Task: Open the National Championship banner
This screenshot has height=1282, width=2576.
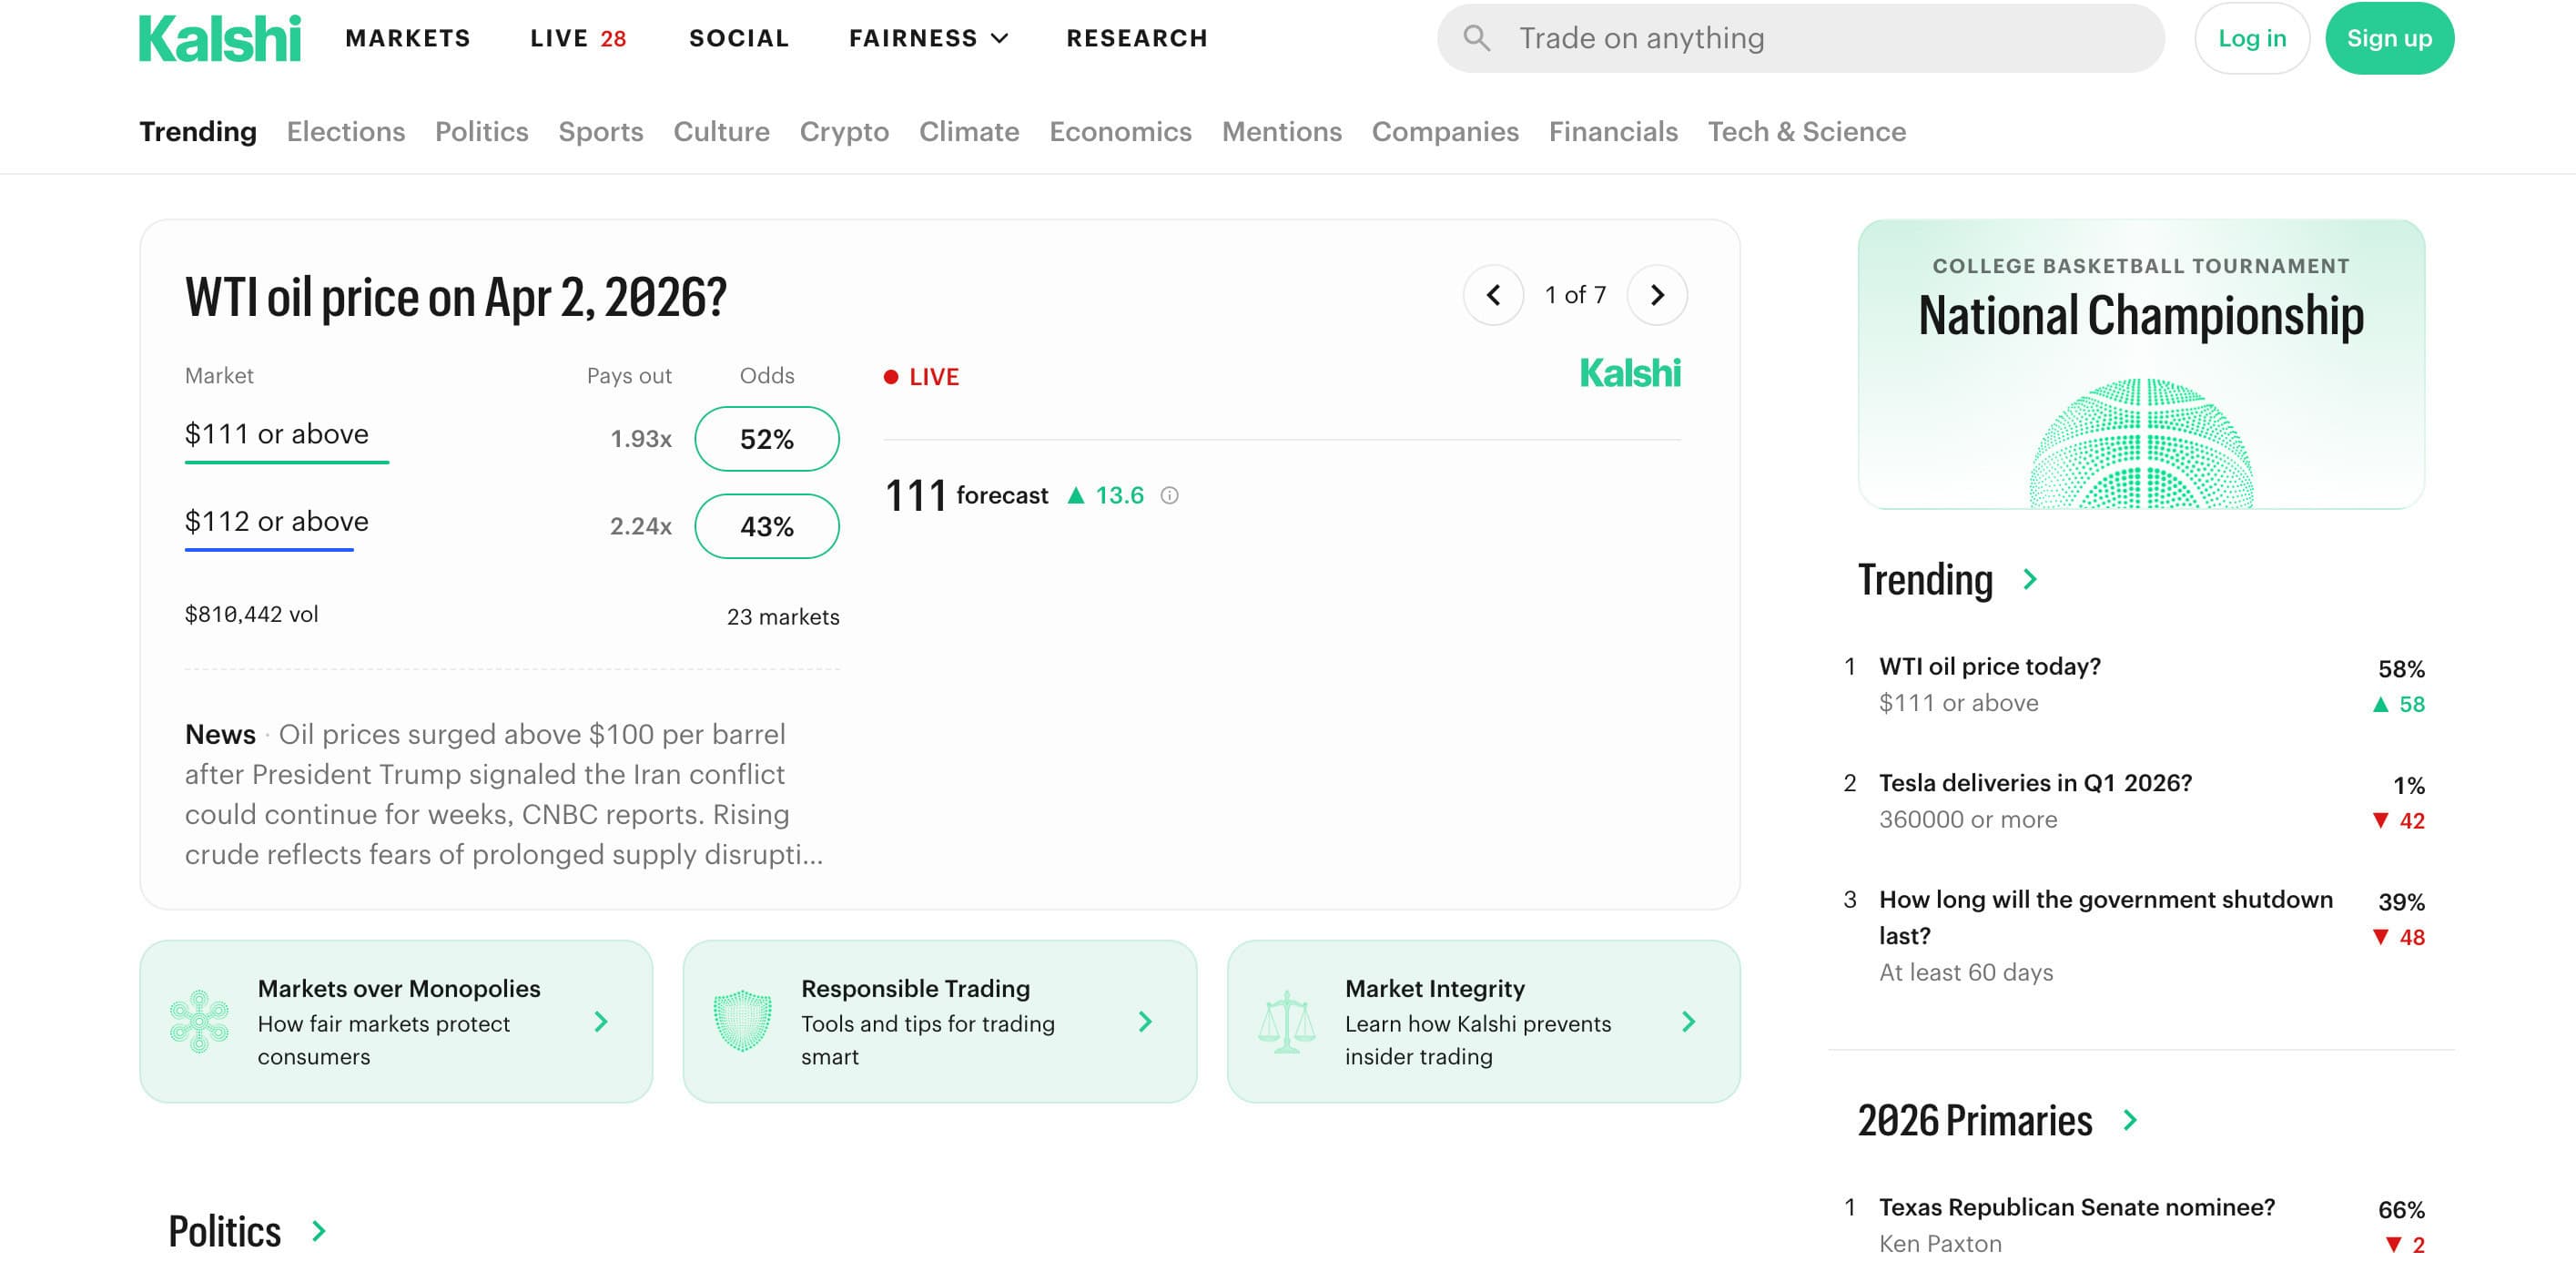Action: tap(2140, 364)
